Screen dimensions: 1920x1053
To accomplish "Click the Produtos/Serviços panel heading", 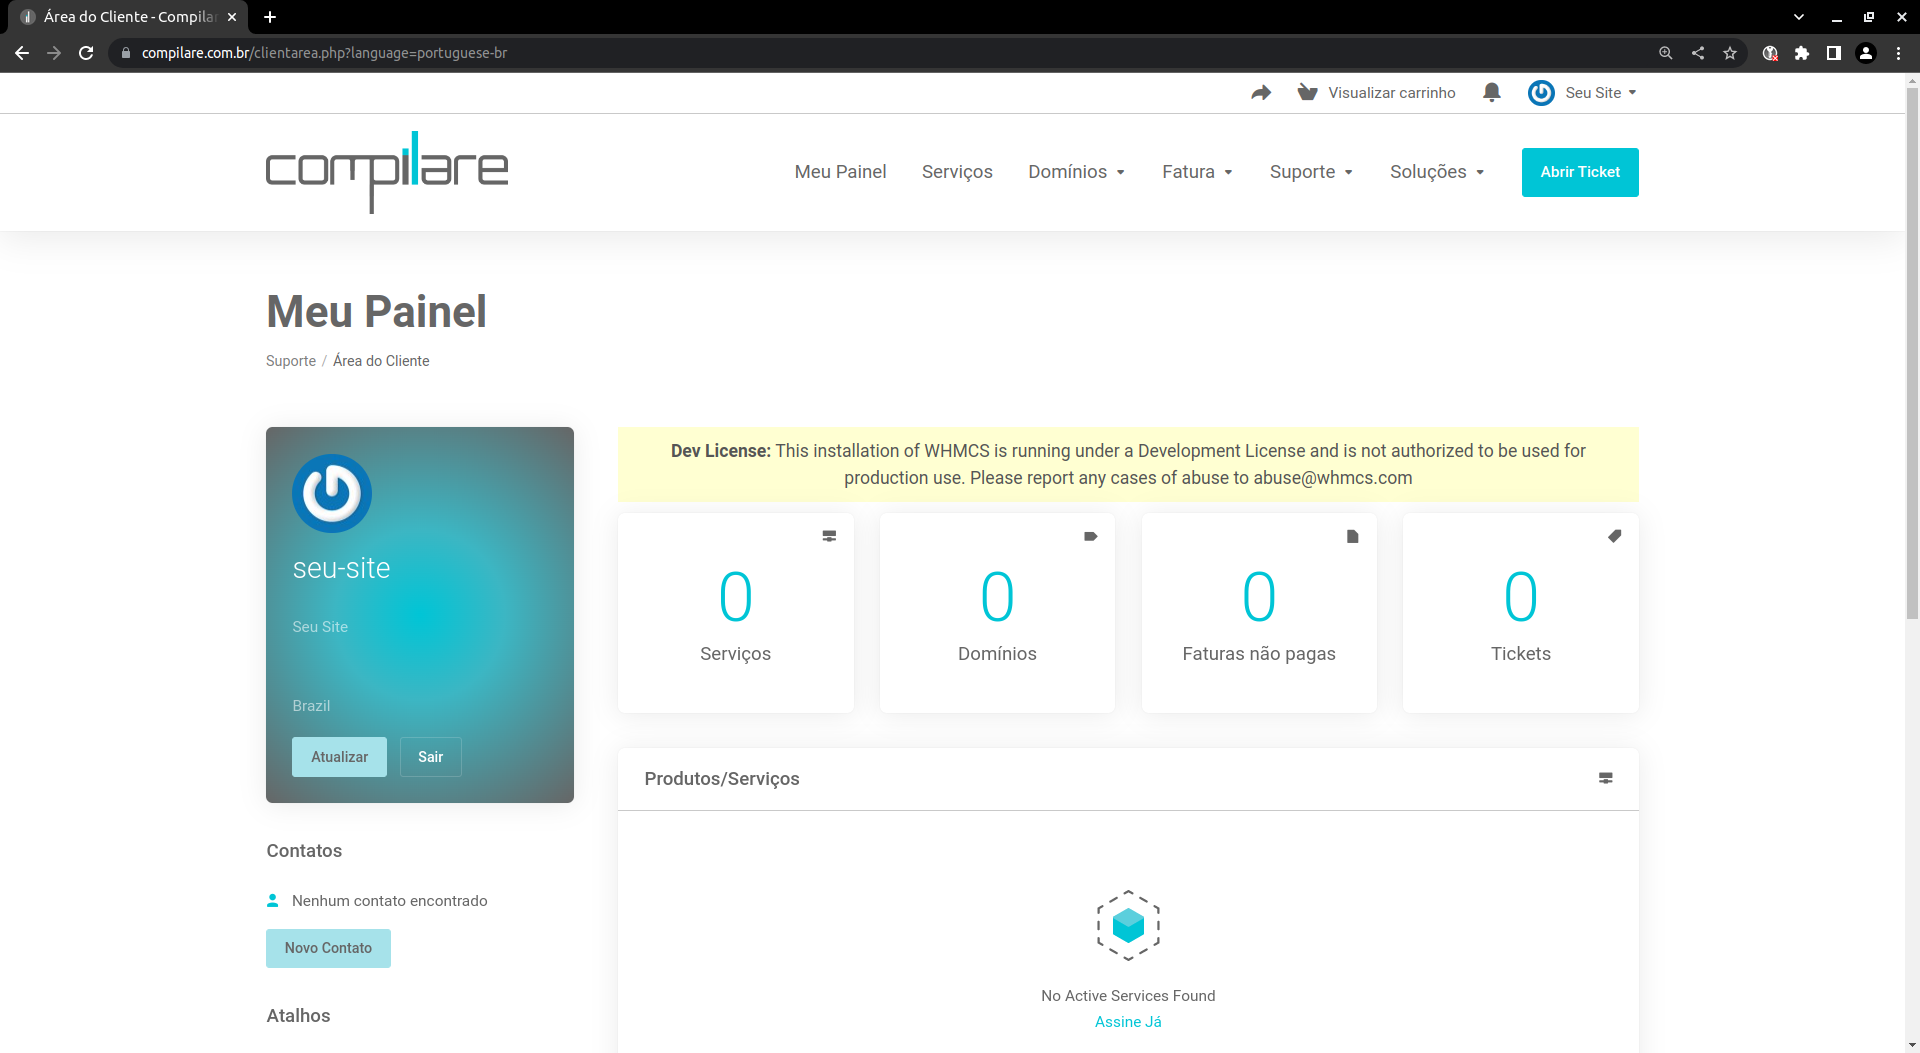I will (x=721, y=778).
